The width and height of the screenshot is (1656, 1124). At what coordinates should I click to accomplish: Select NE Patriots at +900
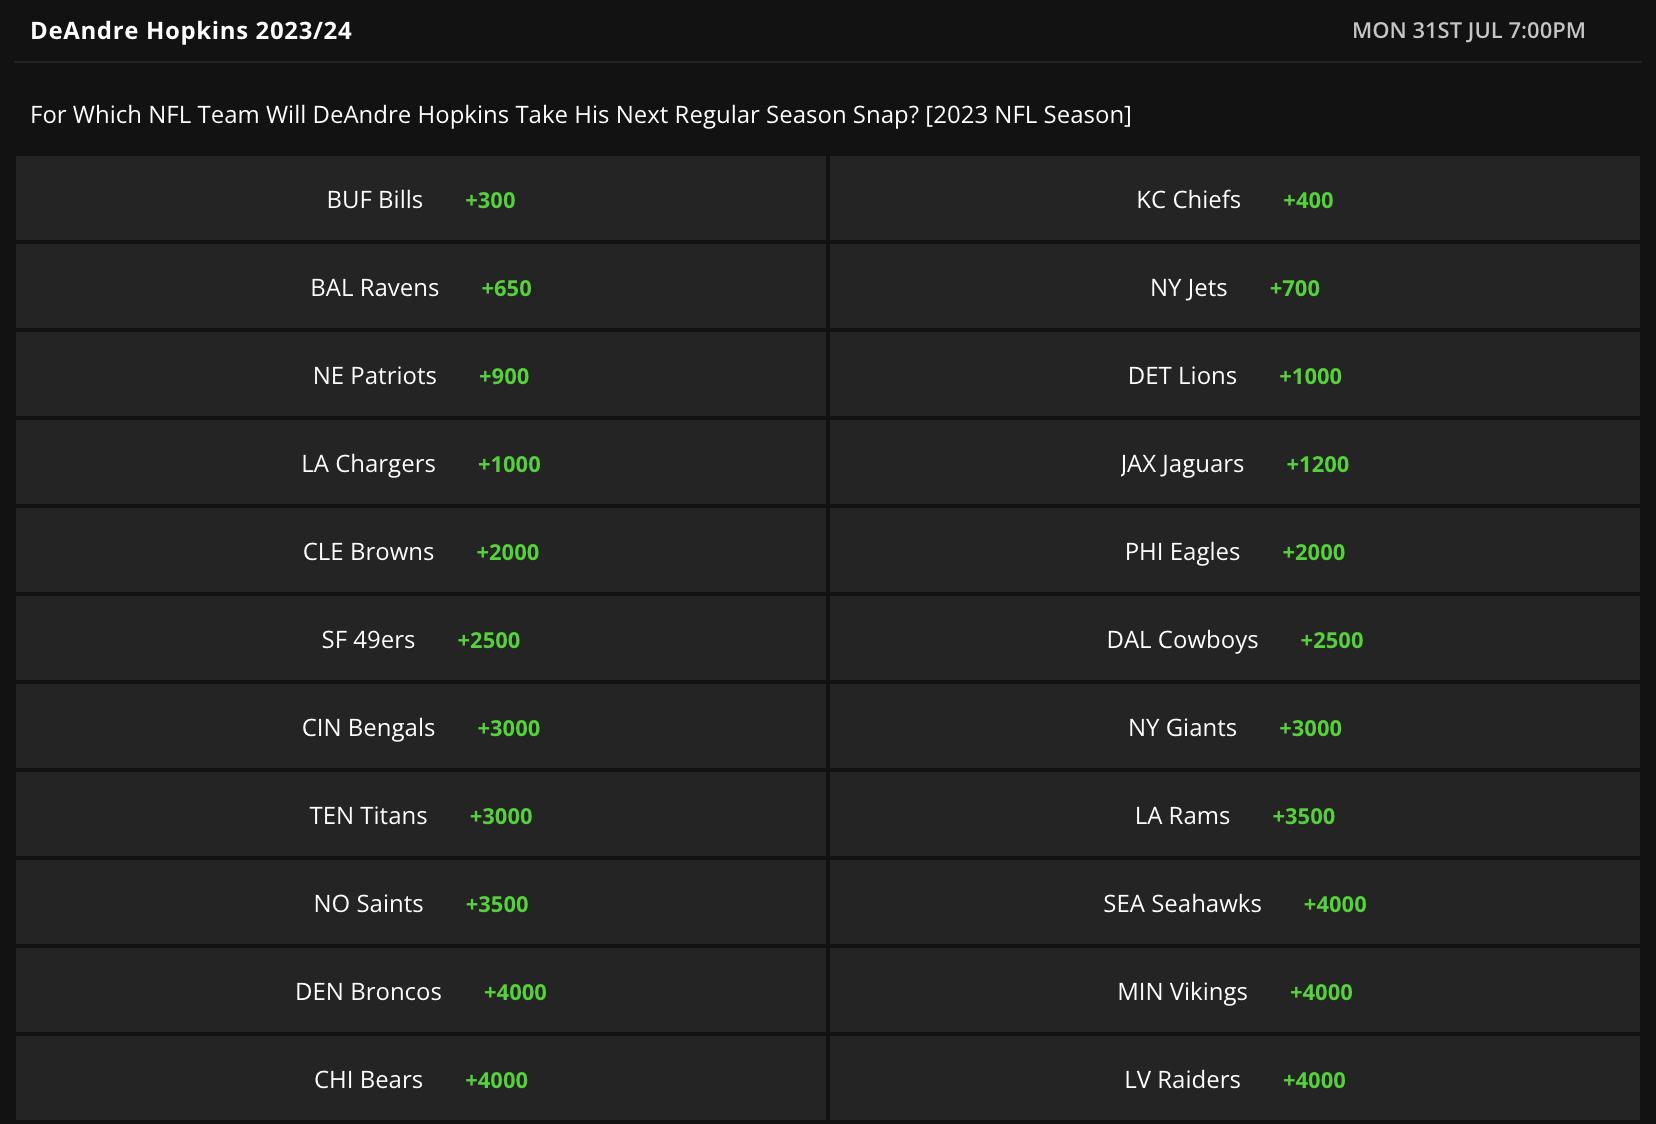421,375
